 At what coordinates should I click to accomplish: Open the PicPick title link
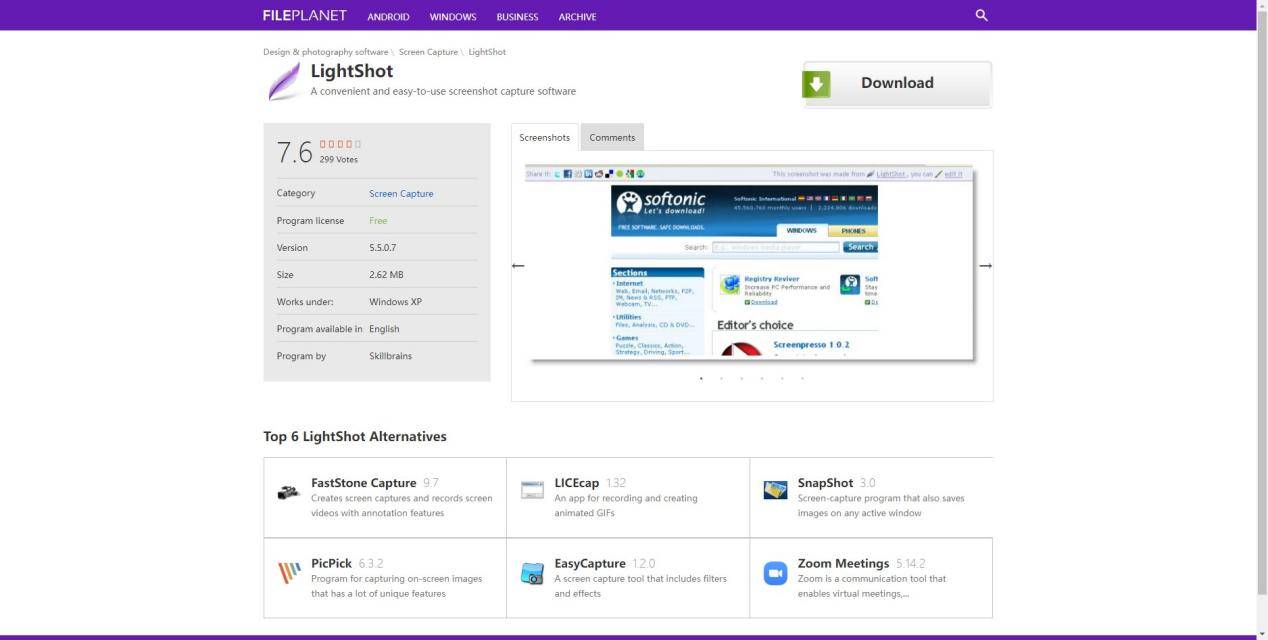click(x=331, y=564)
